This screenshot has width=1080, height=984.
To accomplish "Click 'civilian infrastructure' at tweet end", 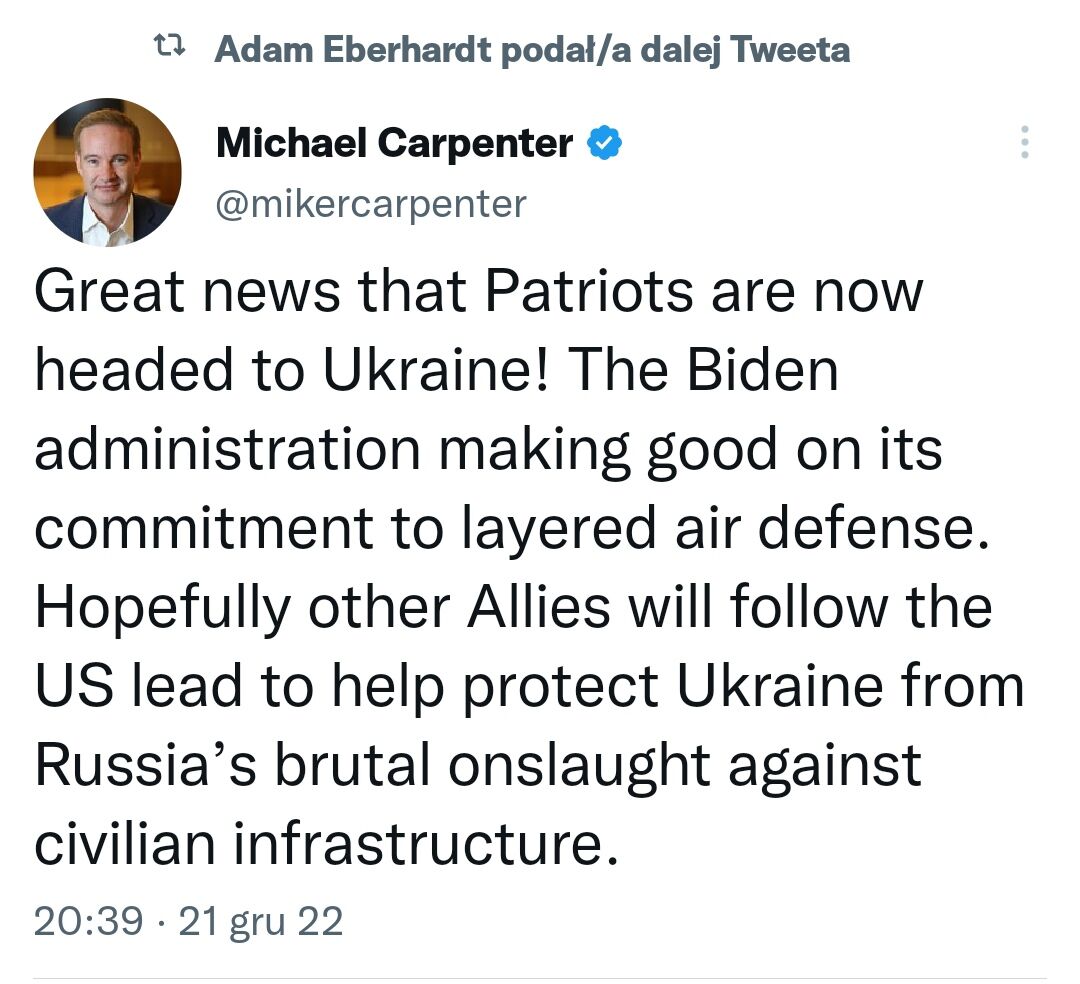I will tap(326, 844).
